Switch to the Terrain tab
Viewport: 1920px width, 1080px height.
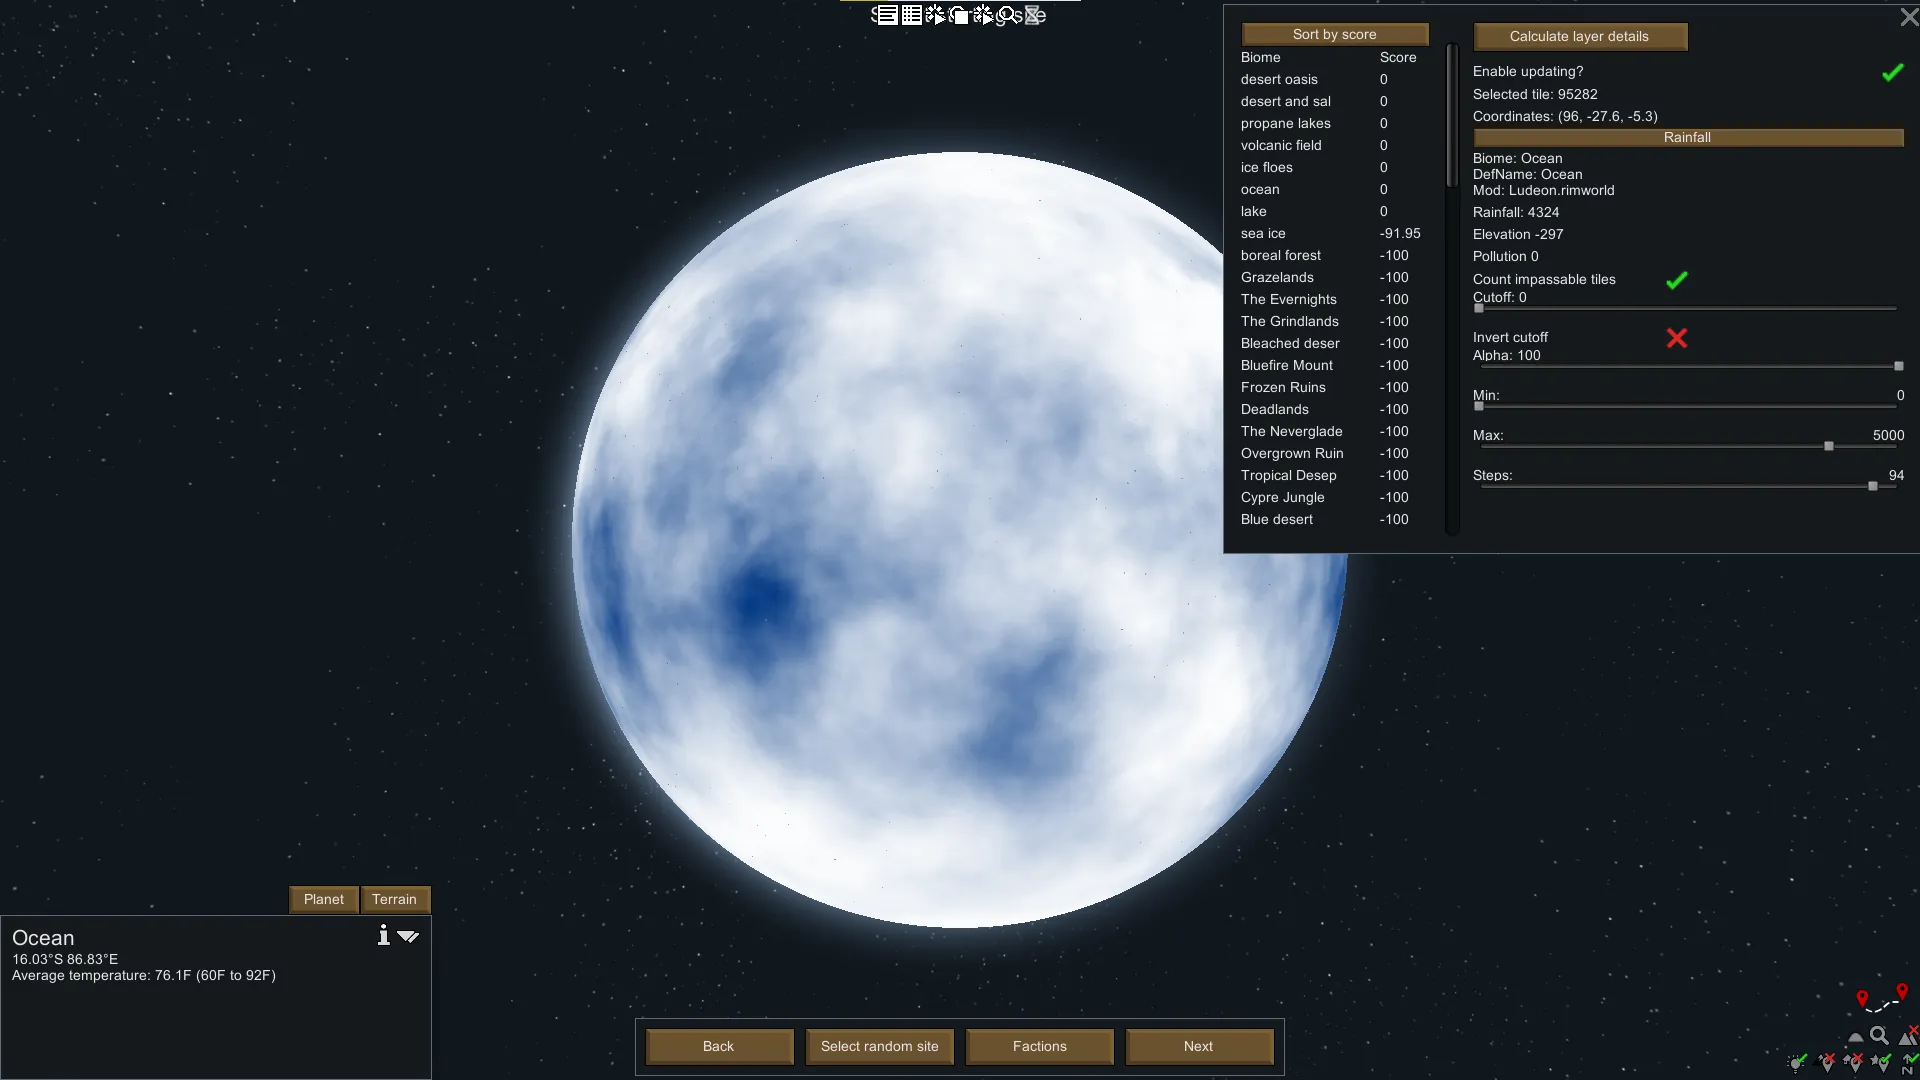[x=394, y=899]
